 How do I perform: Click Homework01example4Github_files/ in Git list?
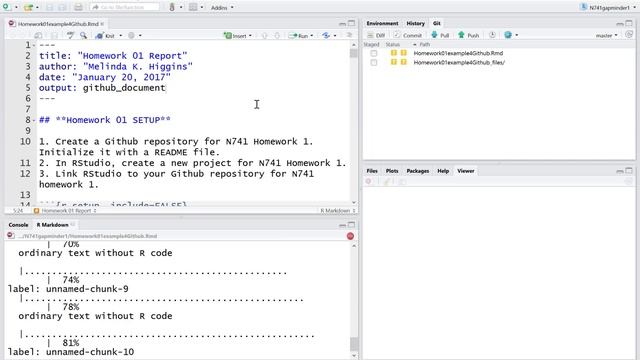459,62
